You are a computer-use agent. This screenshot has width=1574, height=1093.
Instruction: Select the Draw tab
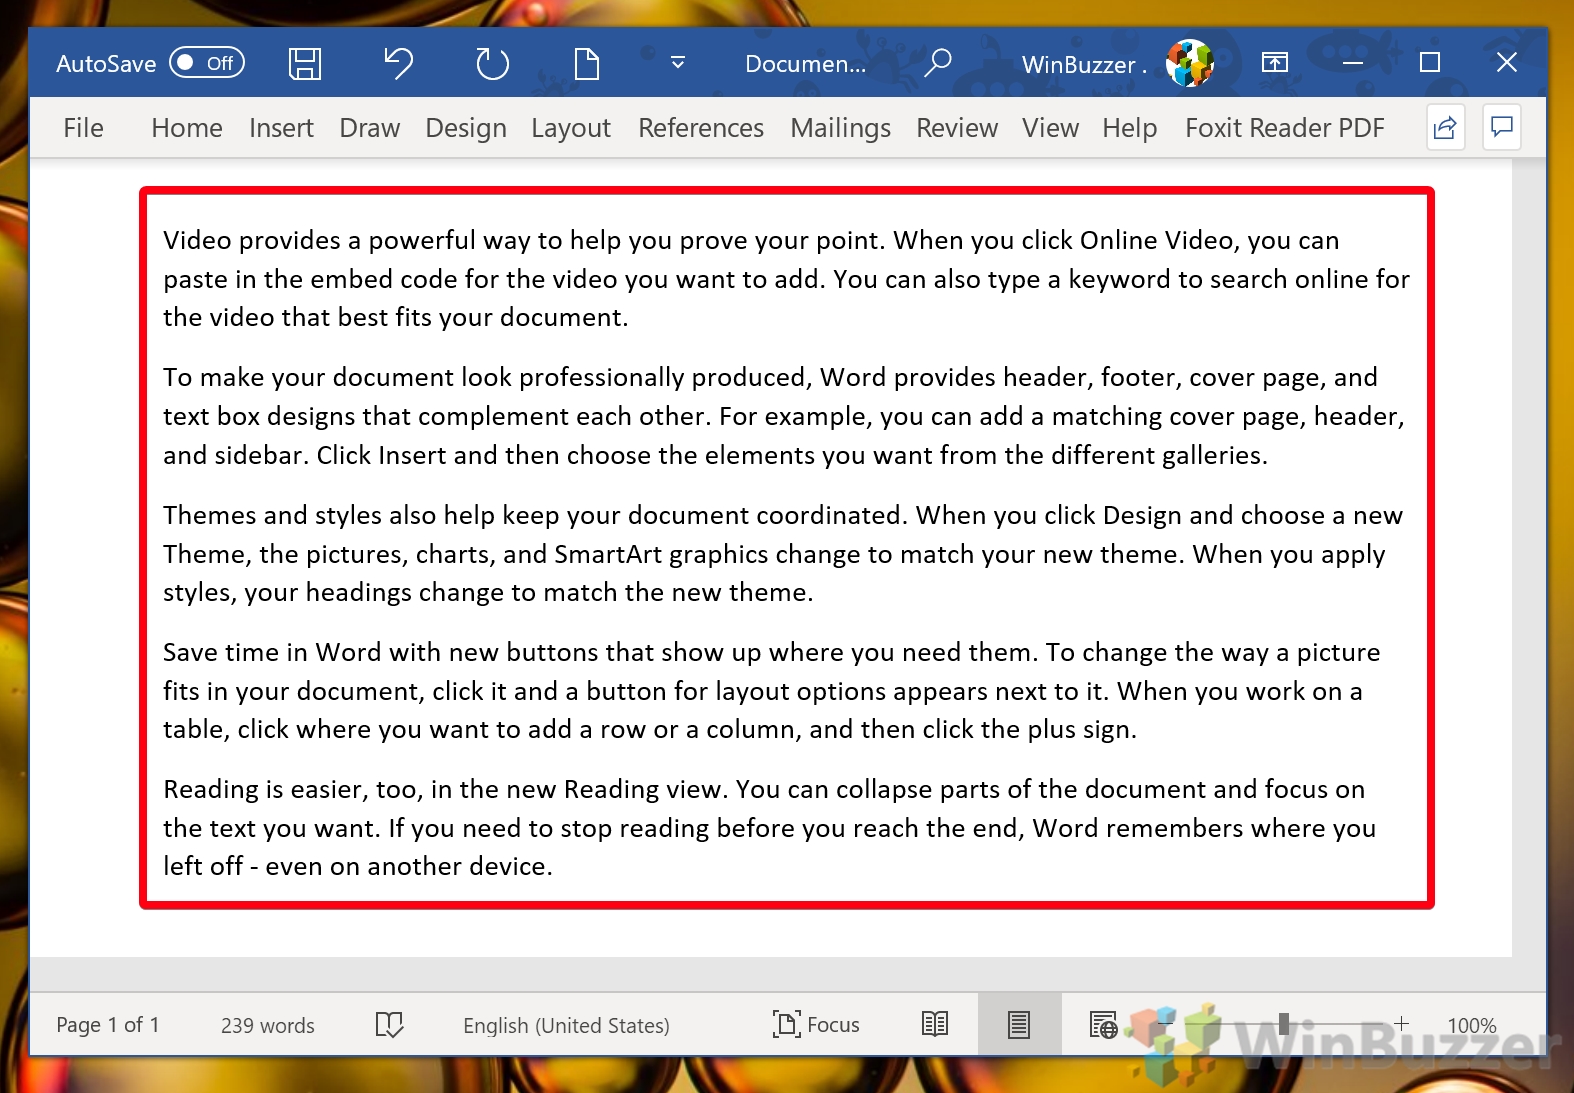pyautogui.click(x=370, y=128)
